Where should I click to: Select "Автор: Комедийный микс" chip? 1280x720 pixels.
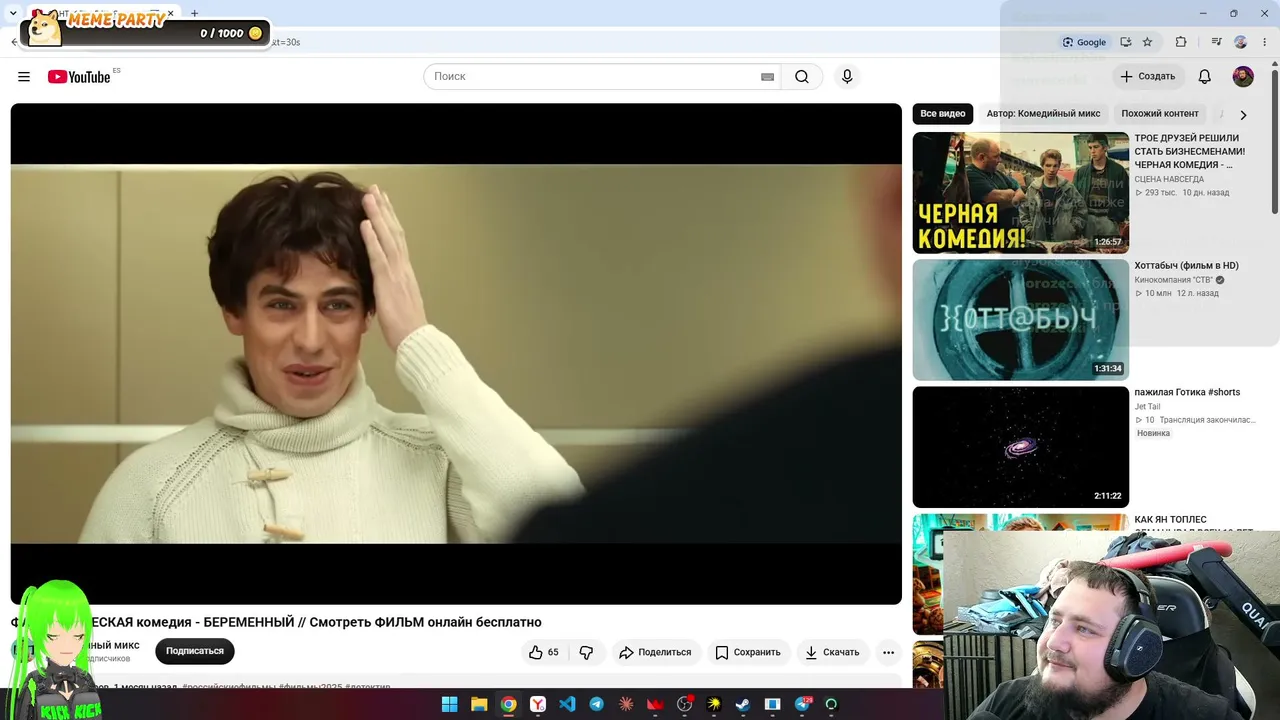click(1043, 114)
